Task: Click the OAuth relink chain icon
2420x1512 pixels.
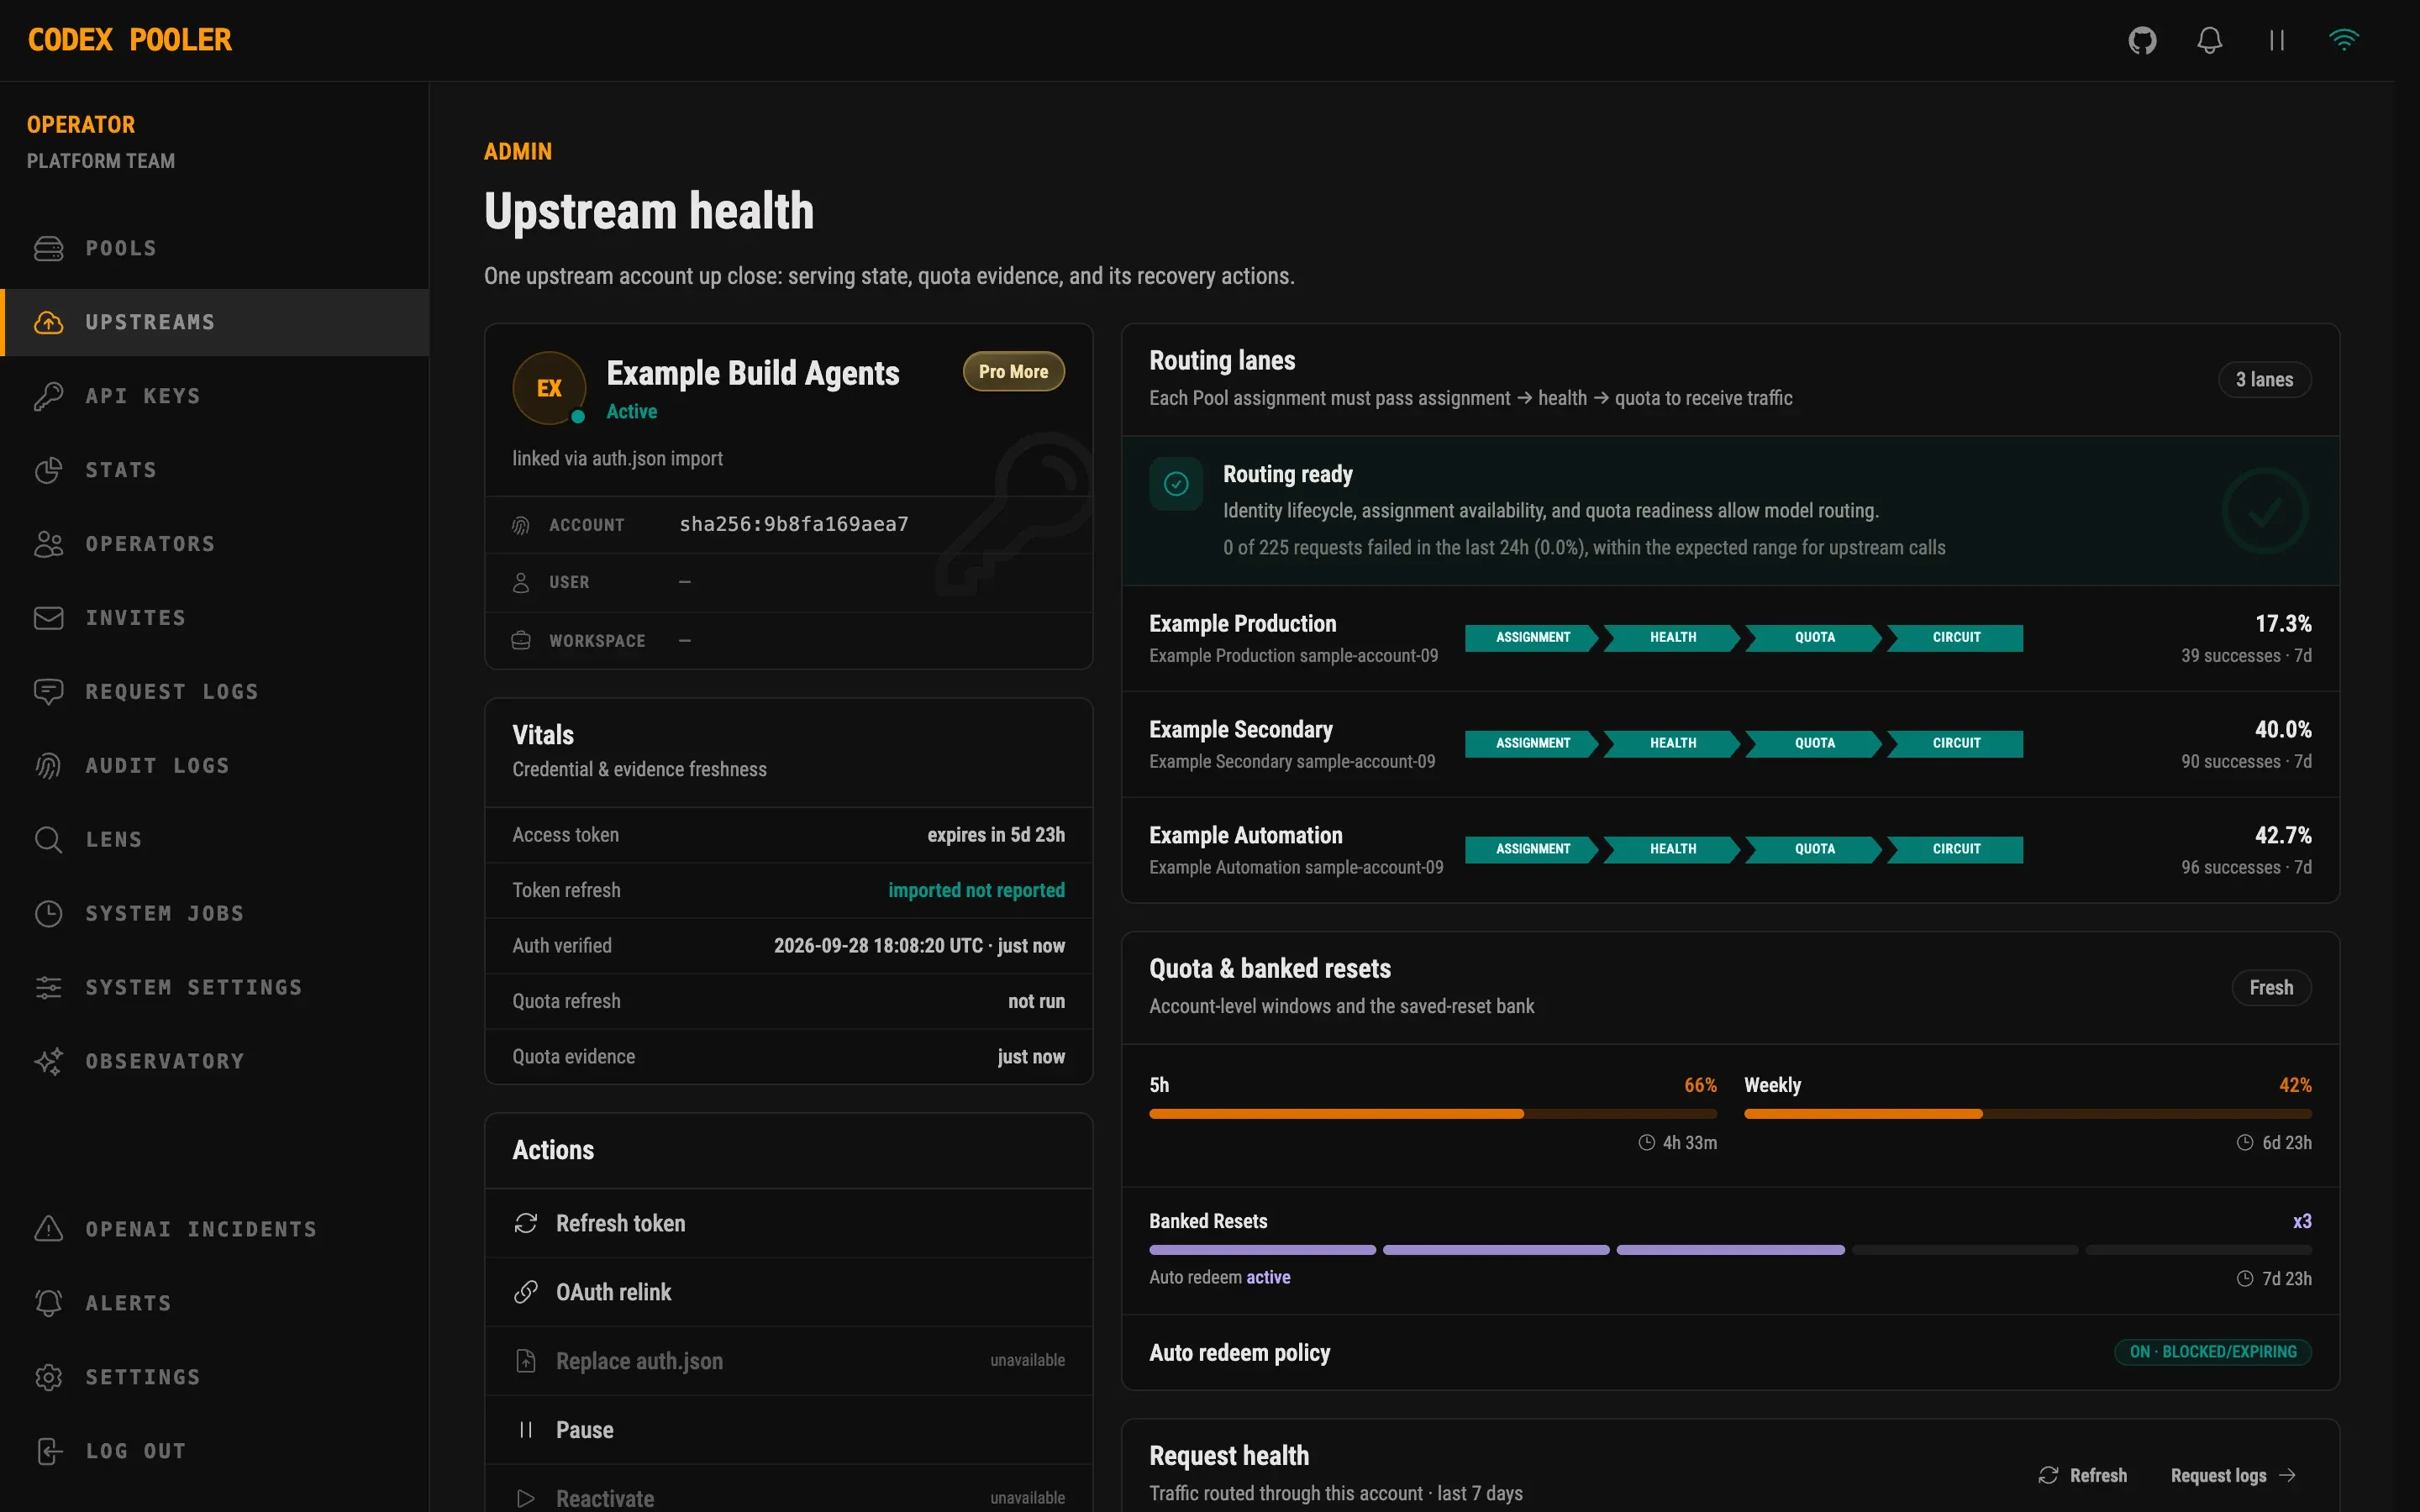Action: 525,1292
